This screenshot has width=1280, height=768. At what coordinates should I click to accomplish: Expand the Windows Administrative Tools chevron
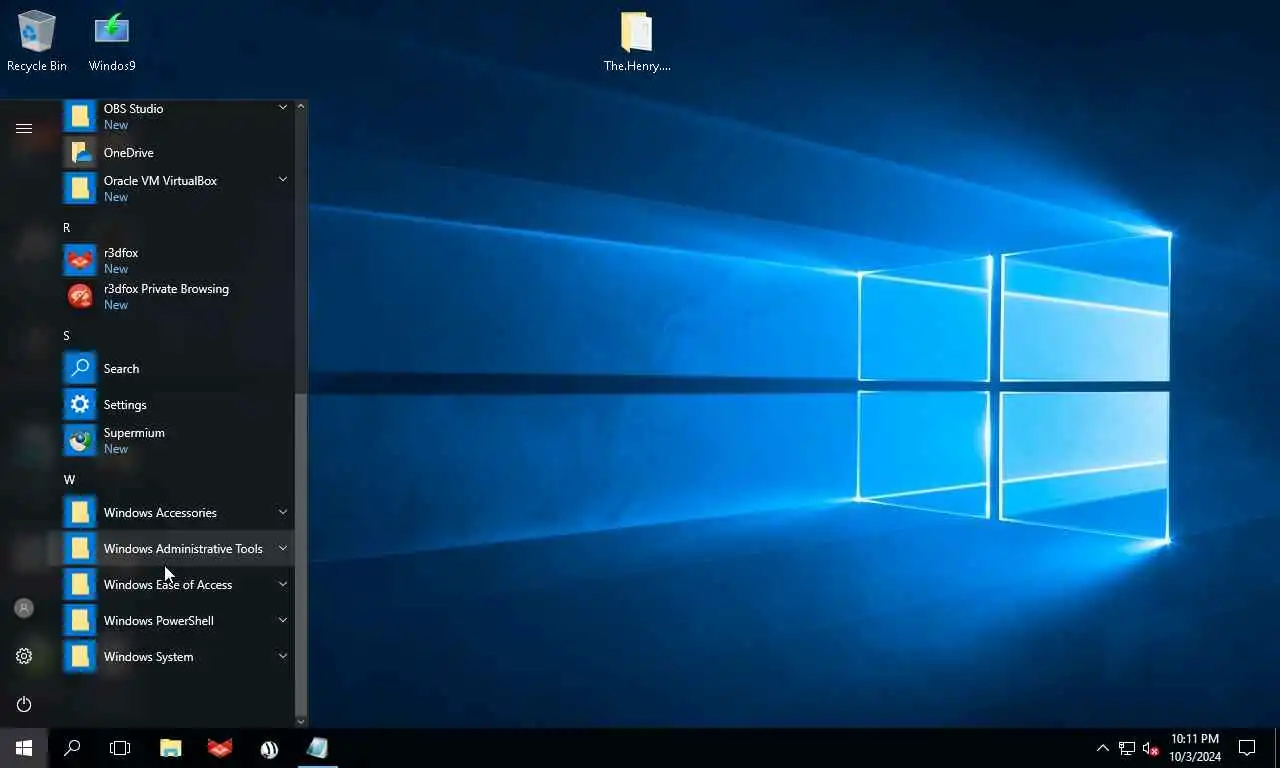283,548
